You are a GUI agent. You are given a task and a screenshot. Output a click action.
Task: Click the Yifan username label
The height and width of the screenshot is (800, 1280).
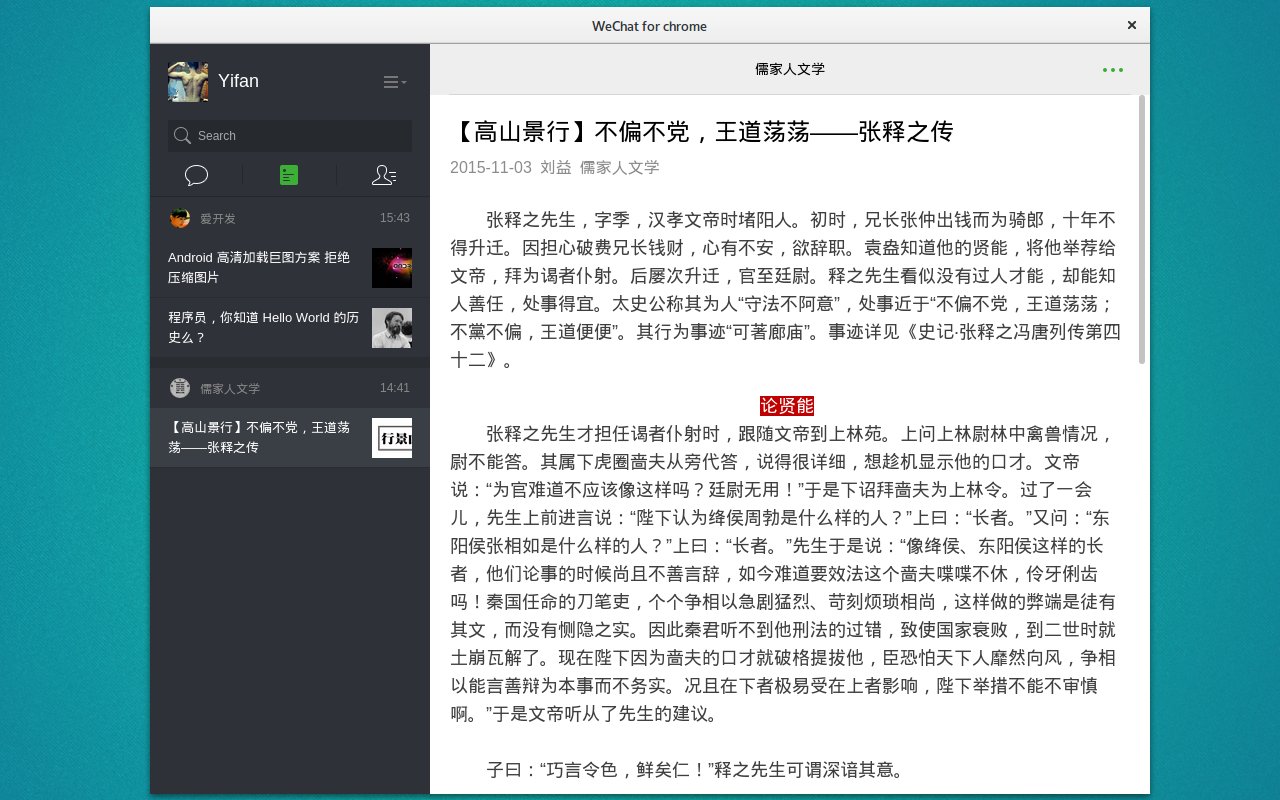(238, 81)
